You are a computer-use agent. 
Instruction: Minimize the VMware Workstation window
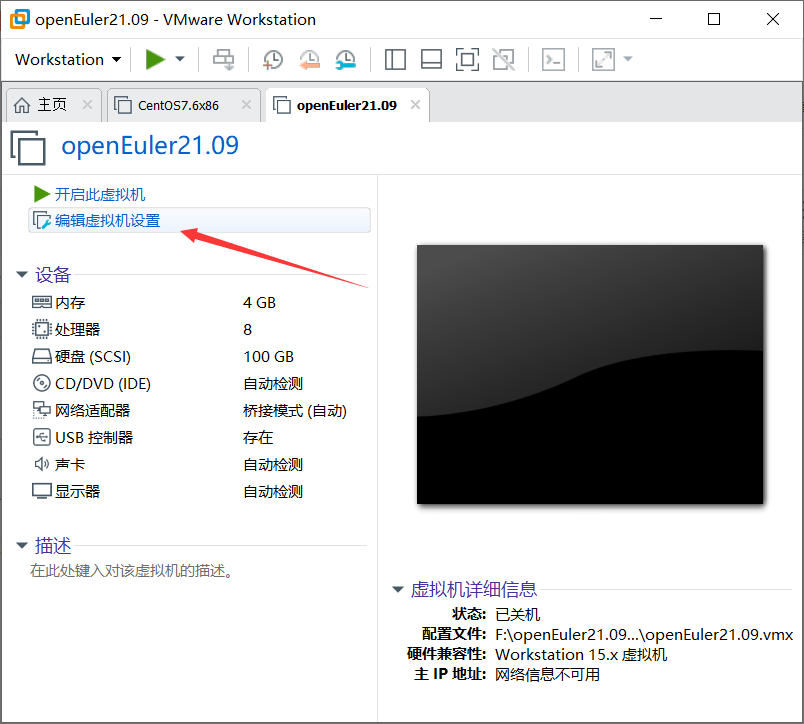pyautogui.click(x=656, y=19)
